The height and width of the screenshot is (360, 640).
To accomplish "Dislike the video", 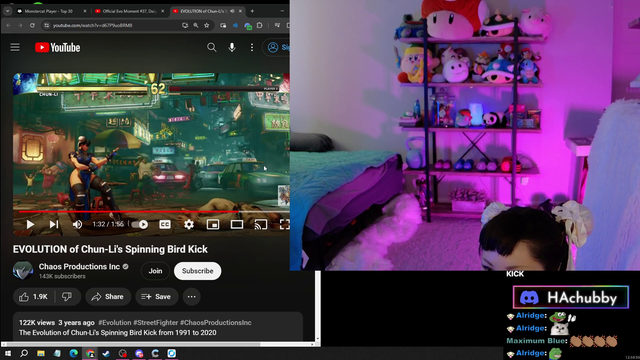I will (x=67, y=297).
